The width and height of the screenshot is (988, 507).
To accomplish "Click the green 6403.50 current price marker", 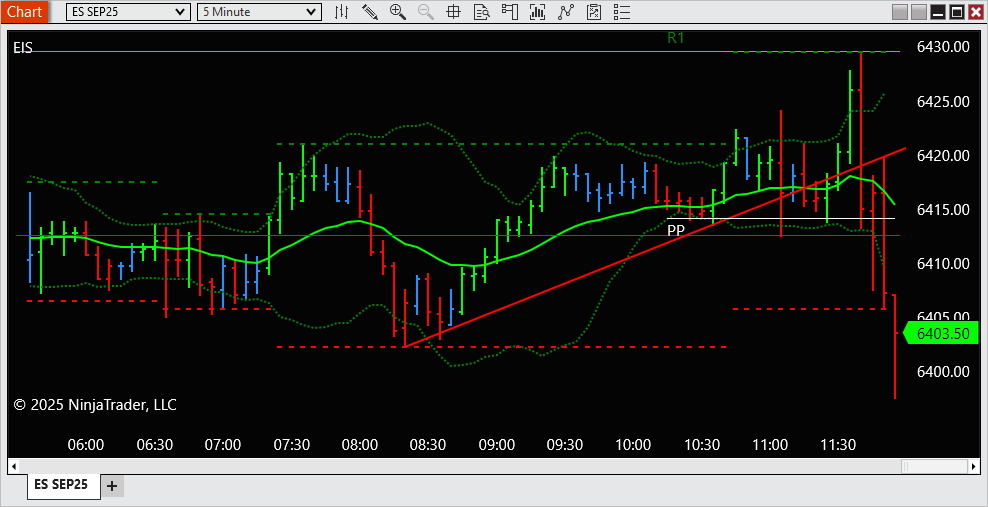I will click(941, 333).
